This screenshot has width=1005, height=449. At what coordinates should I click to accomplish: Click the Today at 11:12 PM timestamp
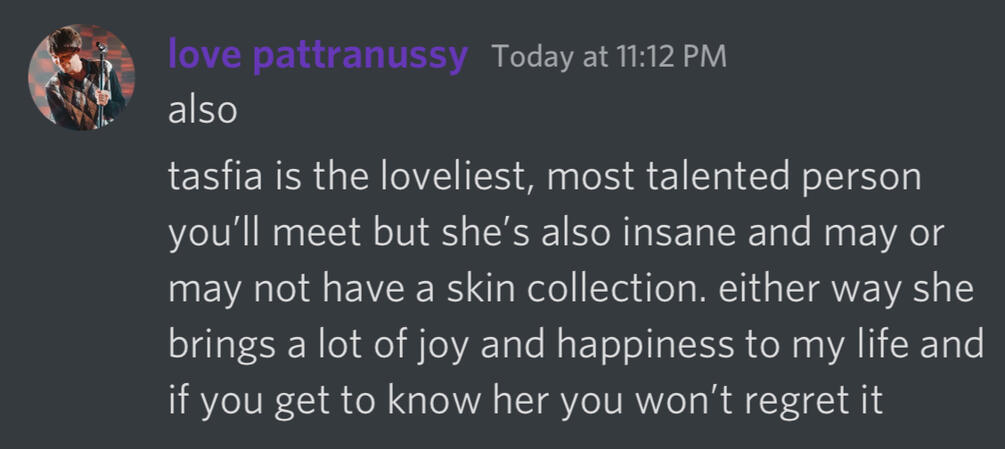tap(610, 56)
